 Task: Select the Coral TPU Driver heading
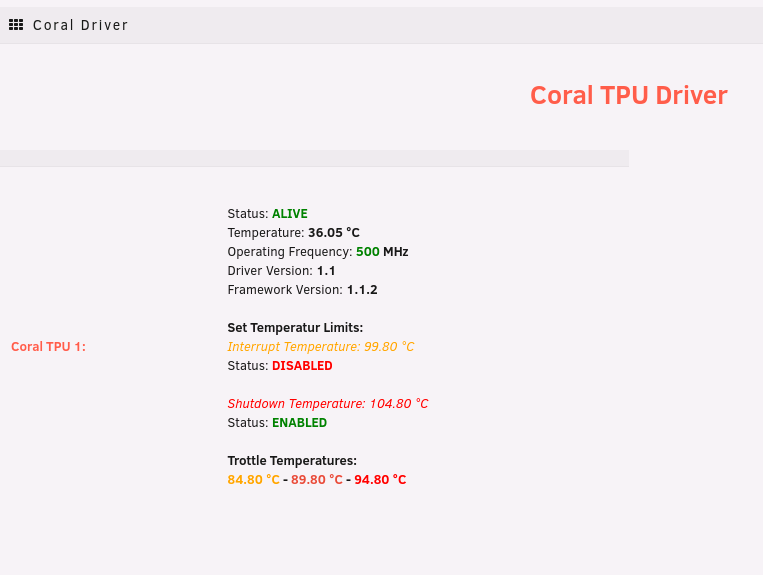[x=629, y=95]
